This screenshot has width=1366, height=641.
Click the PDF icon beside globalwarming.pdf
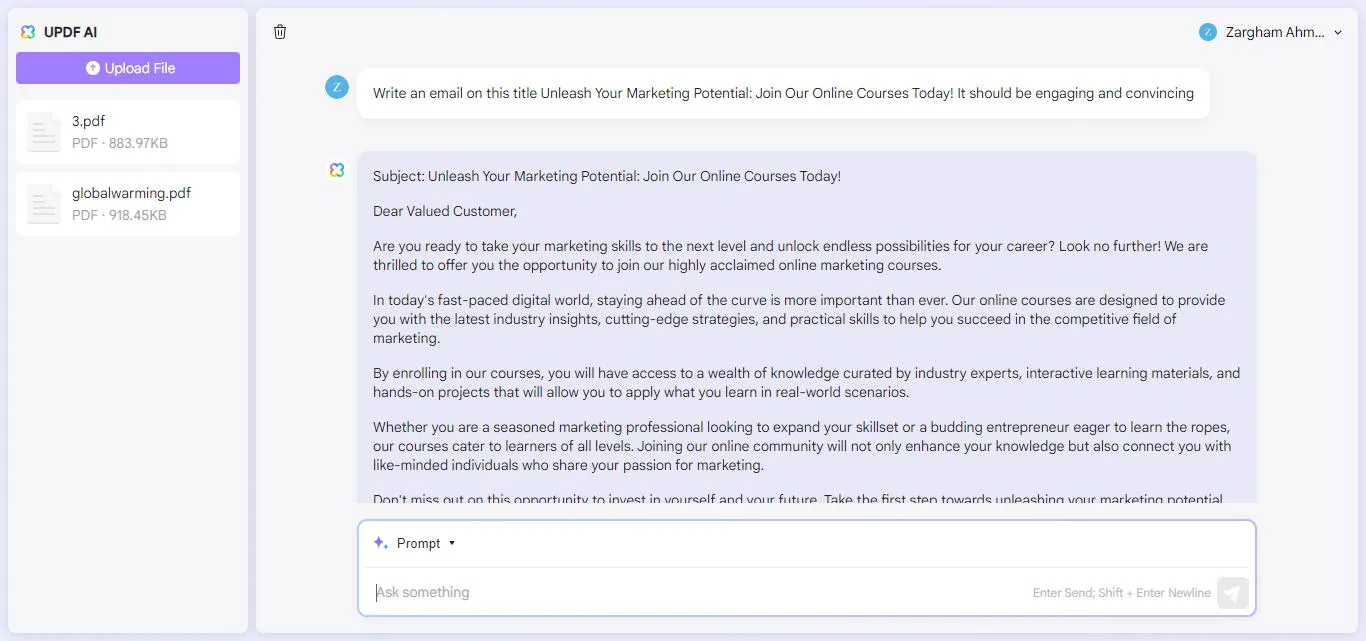(43, 204)
